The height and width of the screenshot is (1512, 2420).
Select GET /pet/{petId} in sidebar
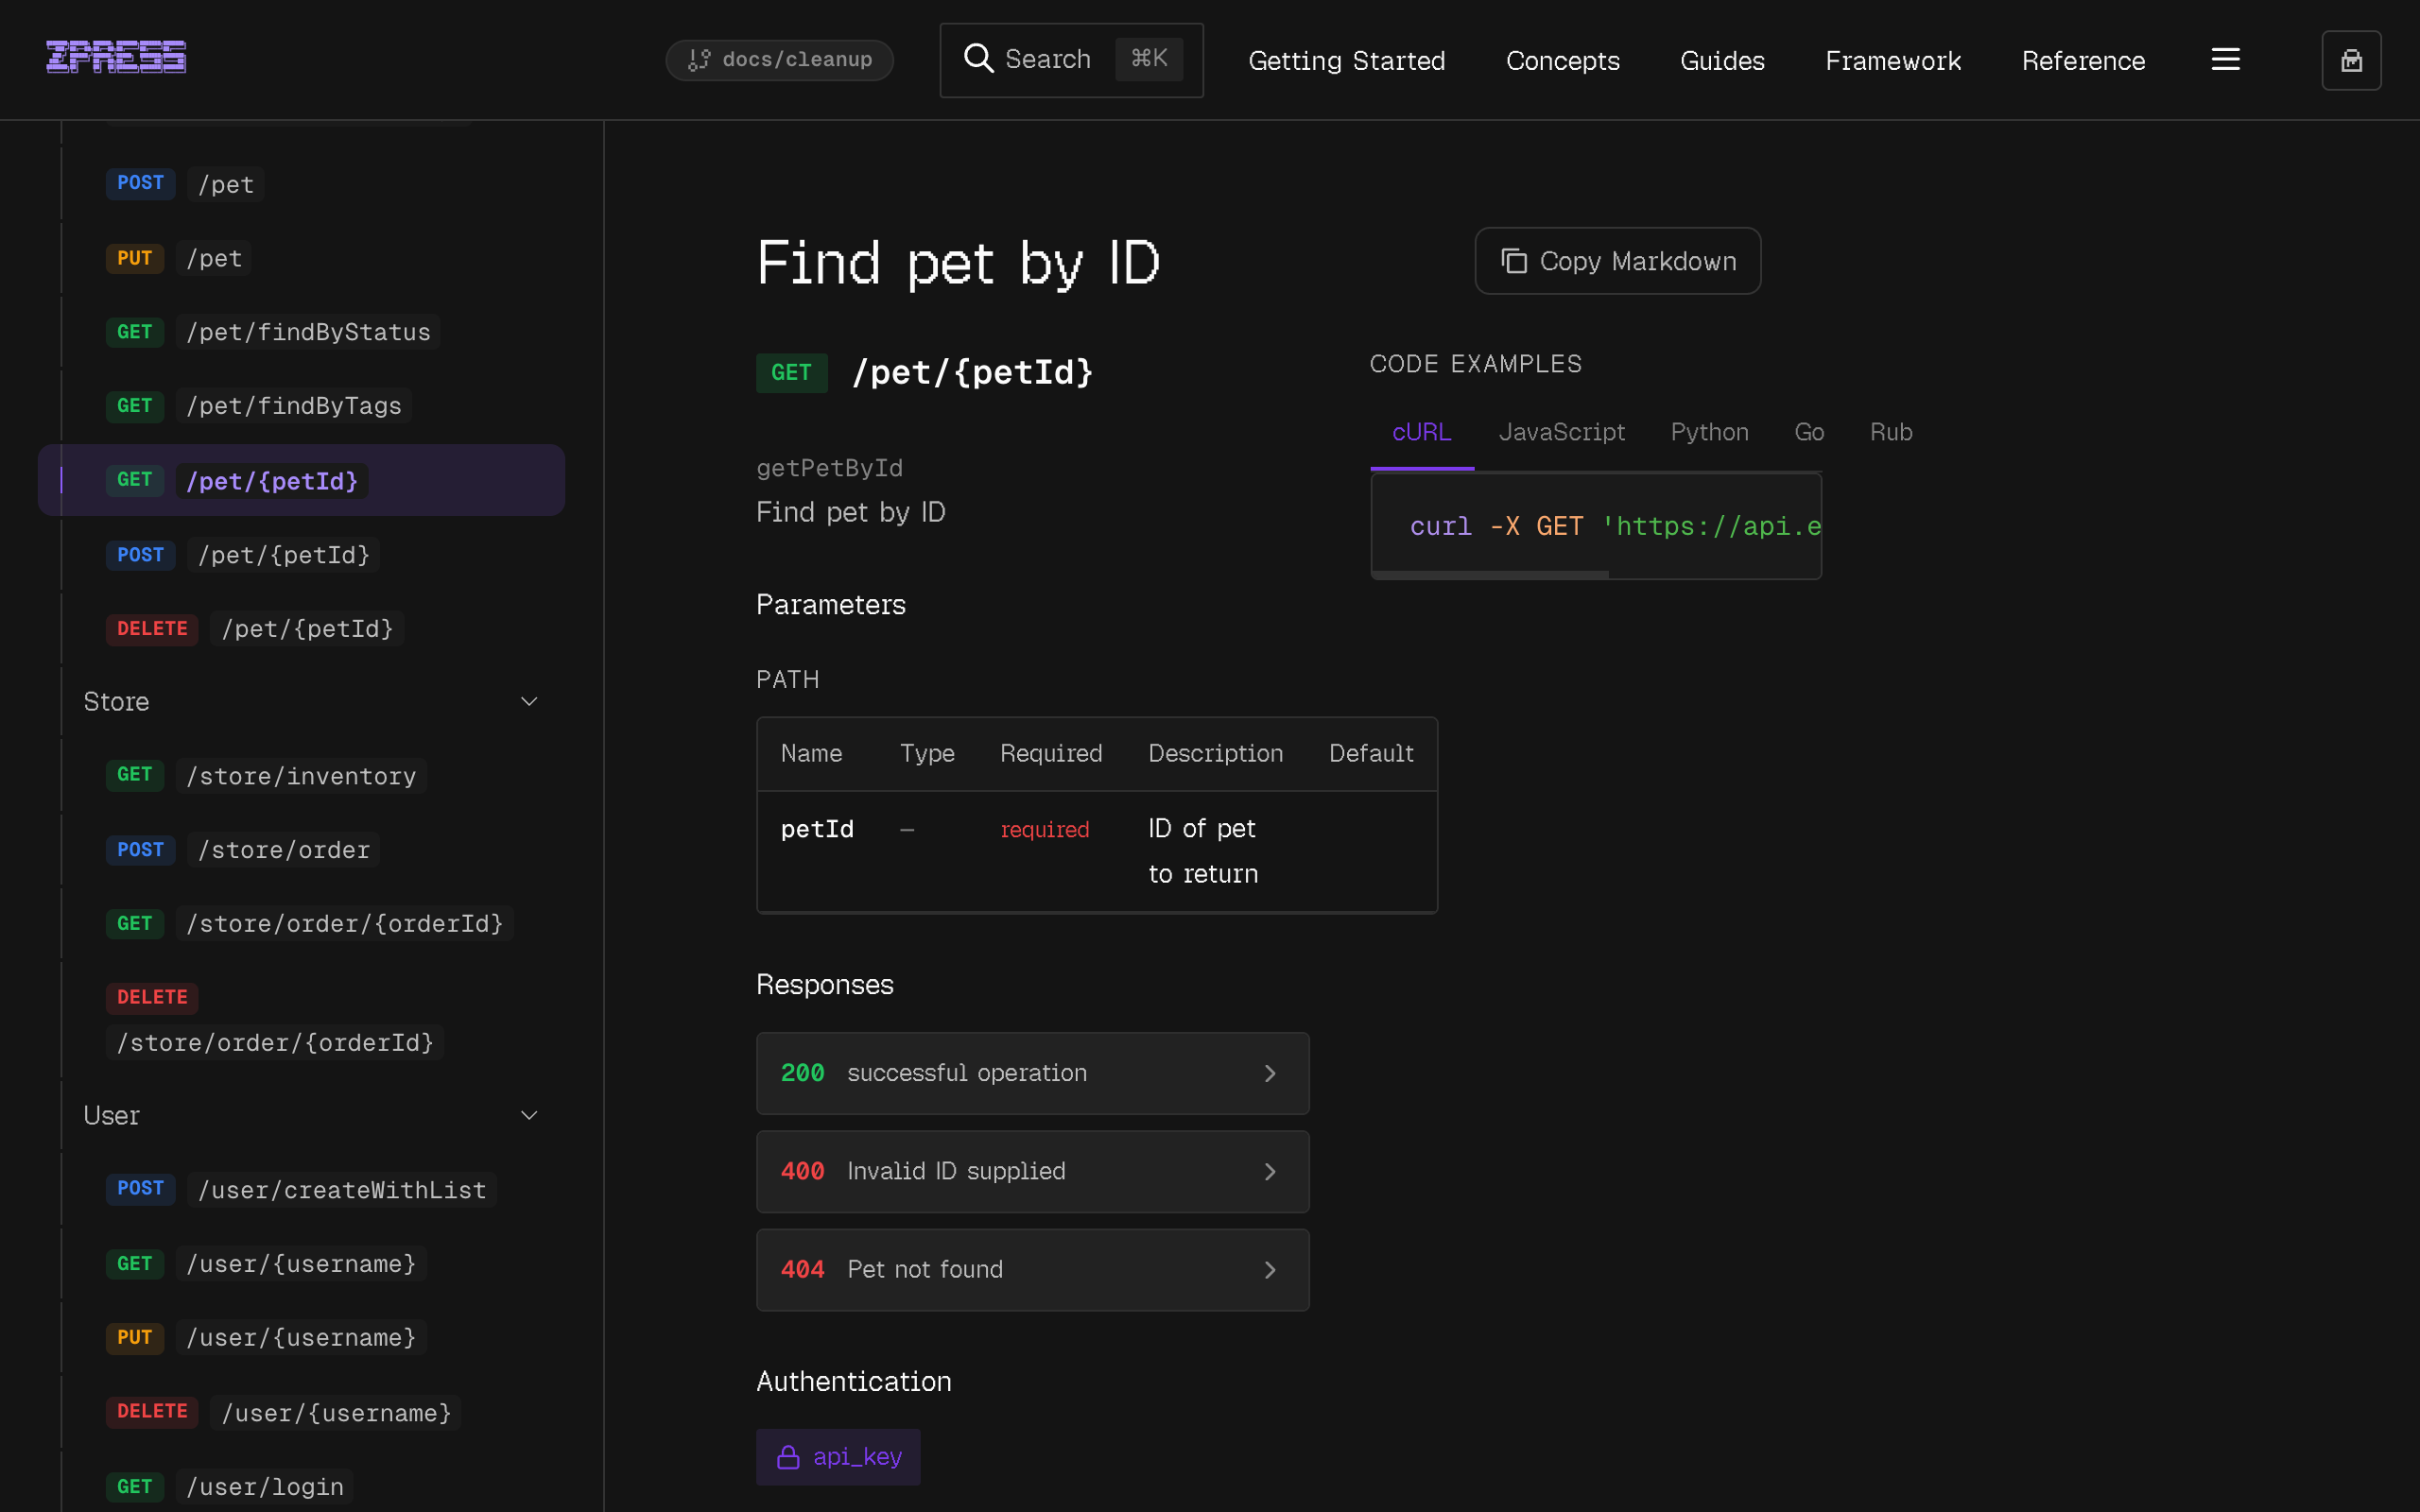pyautogui.click(x=301, y=480)
